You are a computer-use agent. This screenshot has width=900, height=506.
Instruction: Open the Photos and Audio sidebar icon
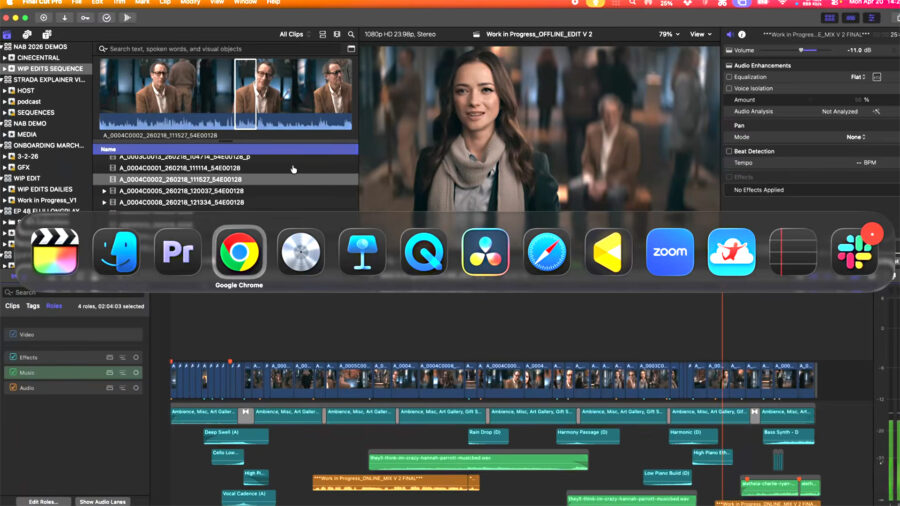[x=27, y=34]
